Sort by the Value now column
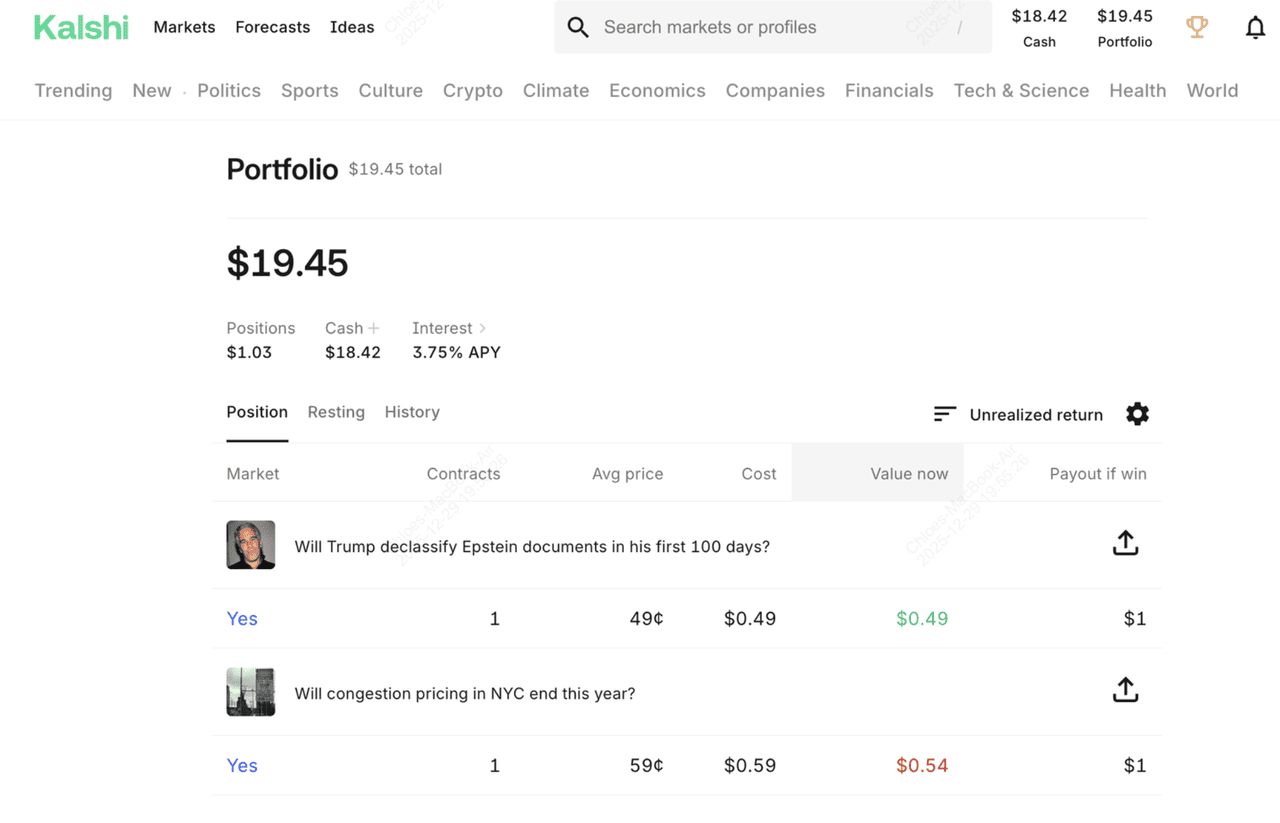 908,474
